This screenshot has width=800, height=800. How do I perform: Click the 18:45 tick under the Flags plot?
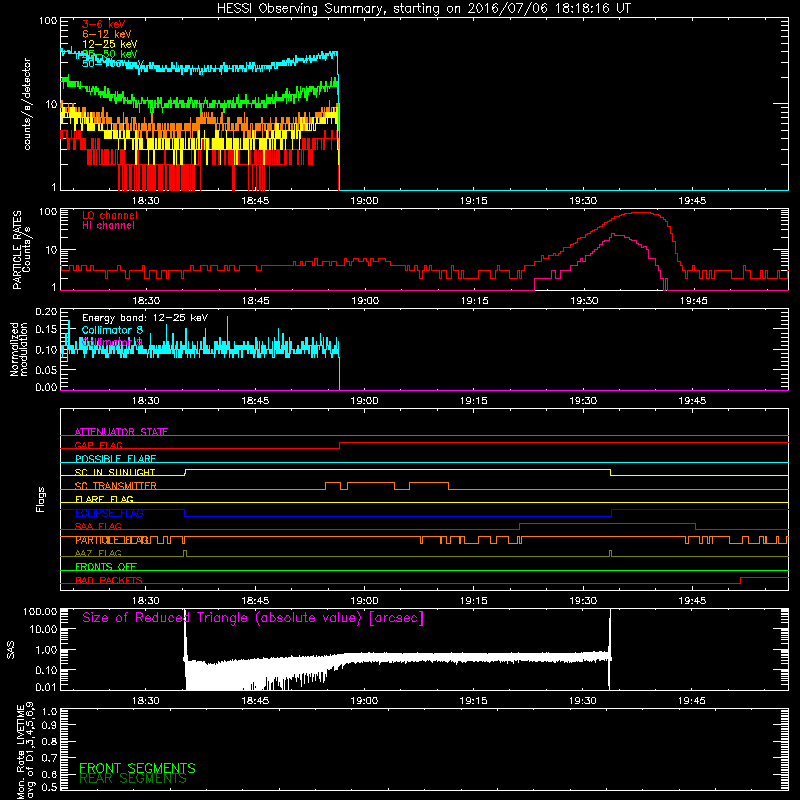click(255, 601)
